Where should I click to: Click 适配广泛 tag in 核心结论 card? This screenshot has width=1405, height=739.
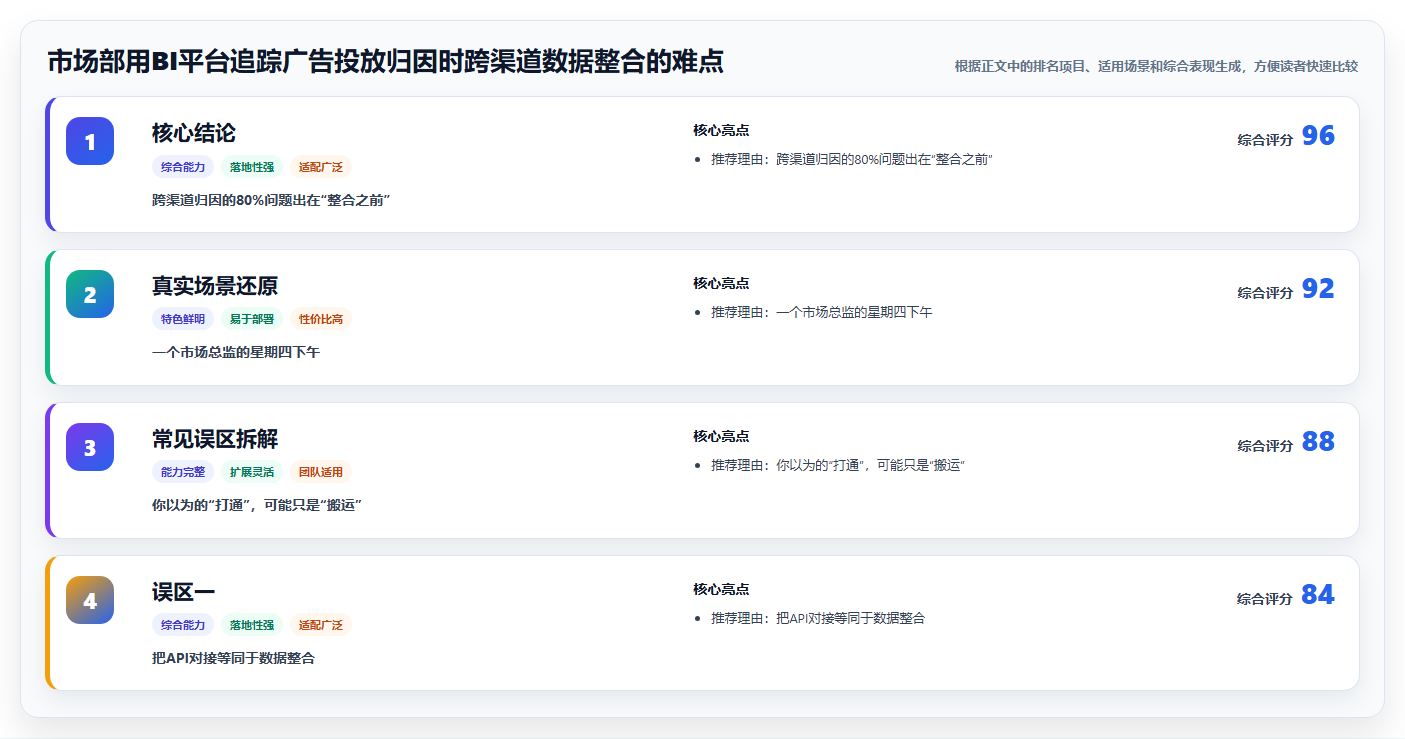point(321,167)
